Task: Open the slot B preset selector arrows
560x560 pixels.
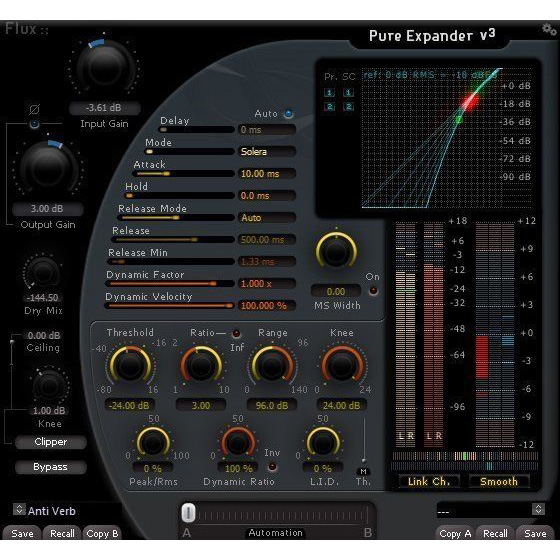Action: [x=538, y=509]
